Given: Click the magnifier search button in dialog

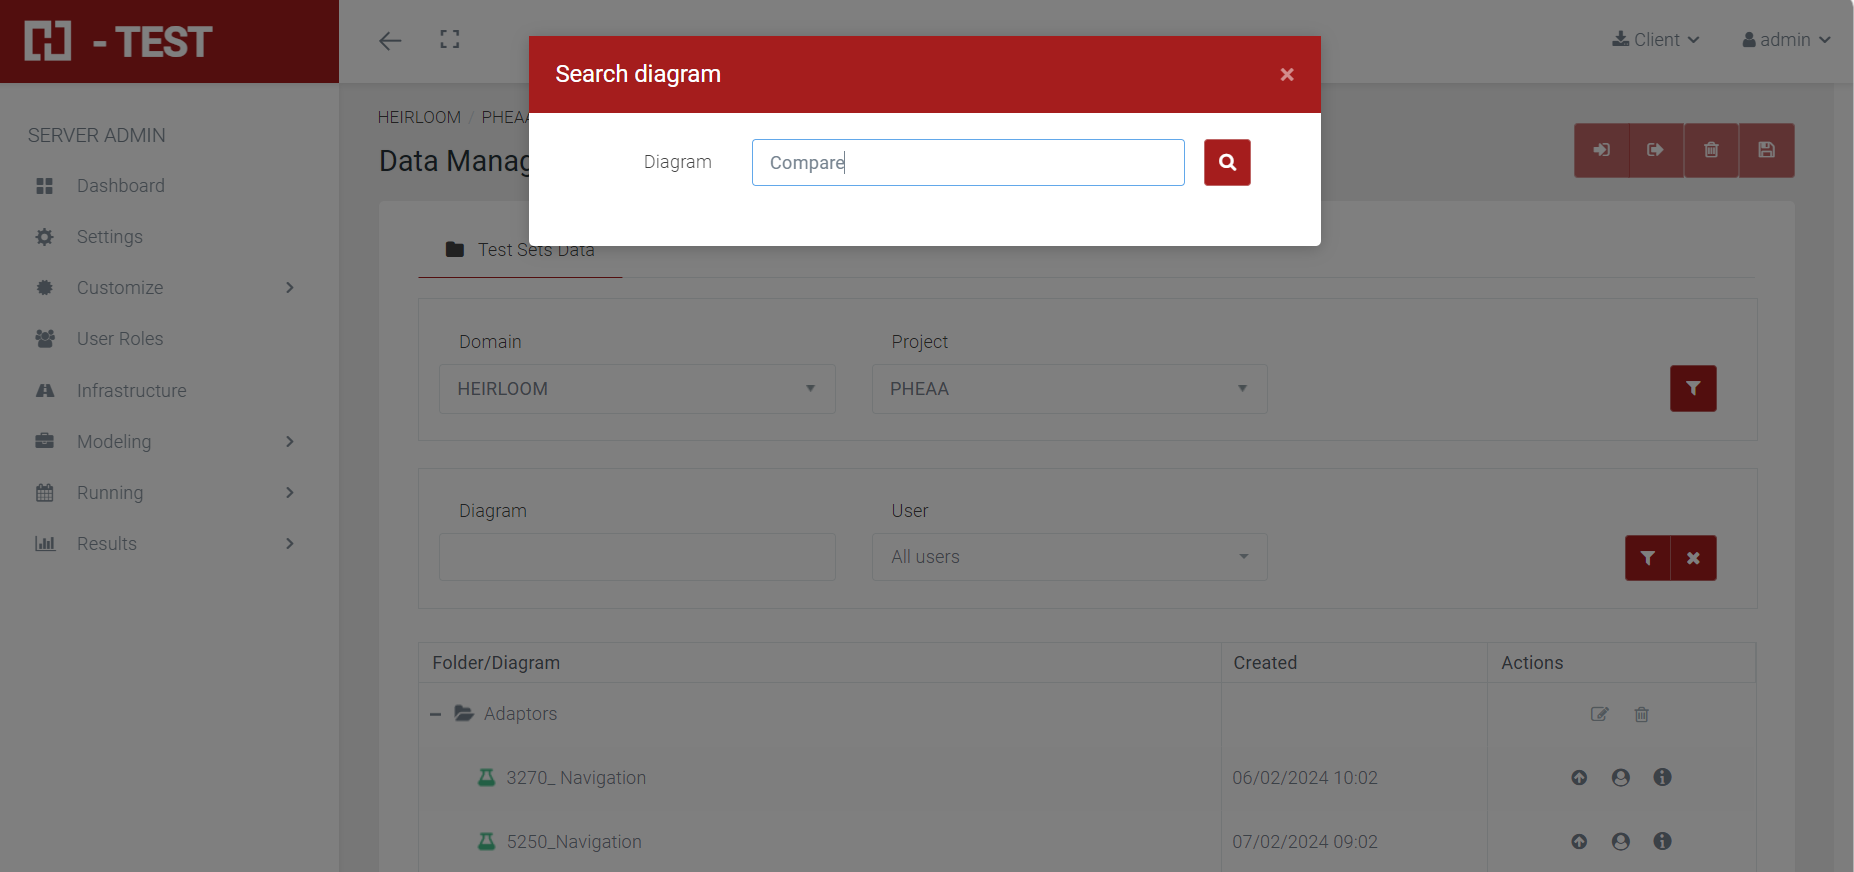Looking at the screenshot, I should 1227,162.
